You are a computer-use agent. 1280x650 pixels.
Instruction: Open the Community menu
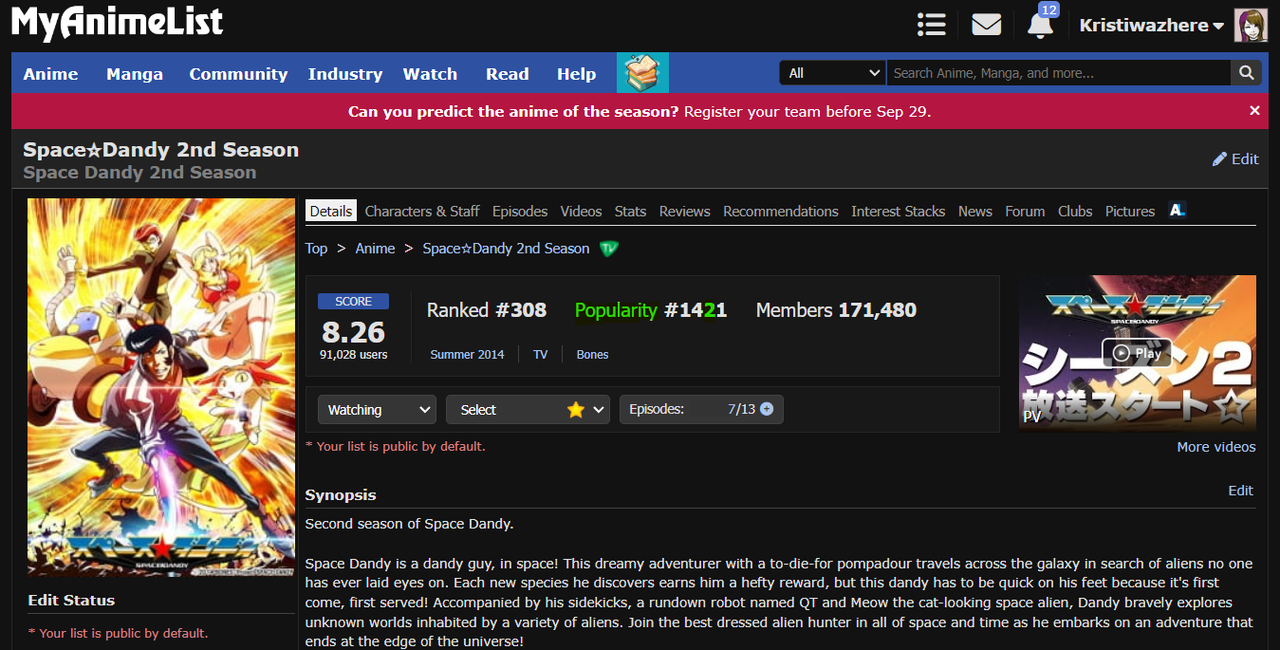pos(238,74)
